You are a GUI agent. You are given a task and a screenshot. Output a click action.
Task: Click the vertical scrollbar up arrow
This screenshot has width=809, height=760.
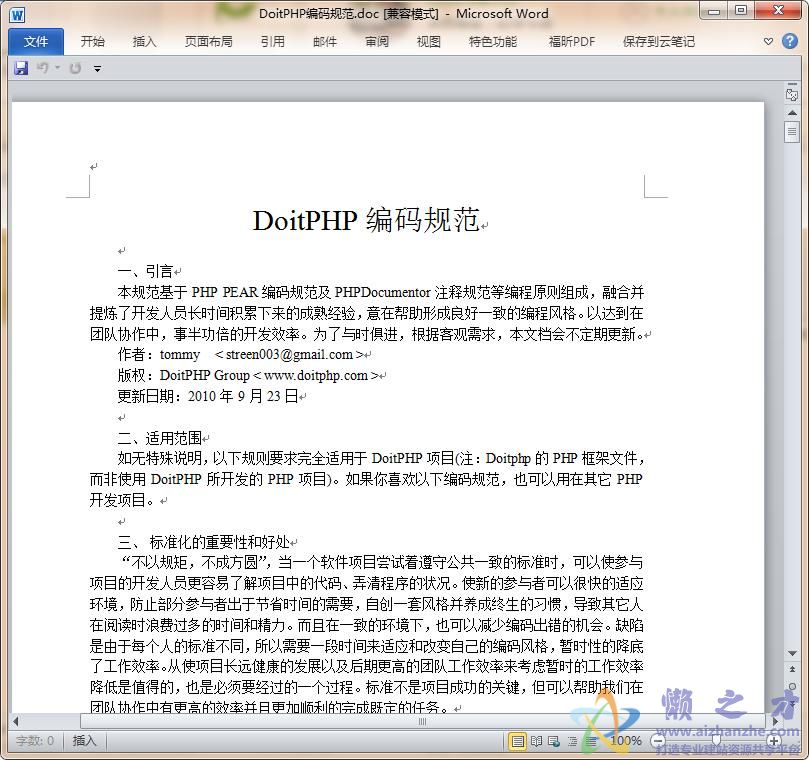click(x=792, y=112)
